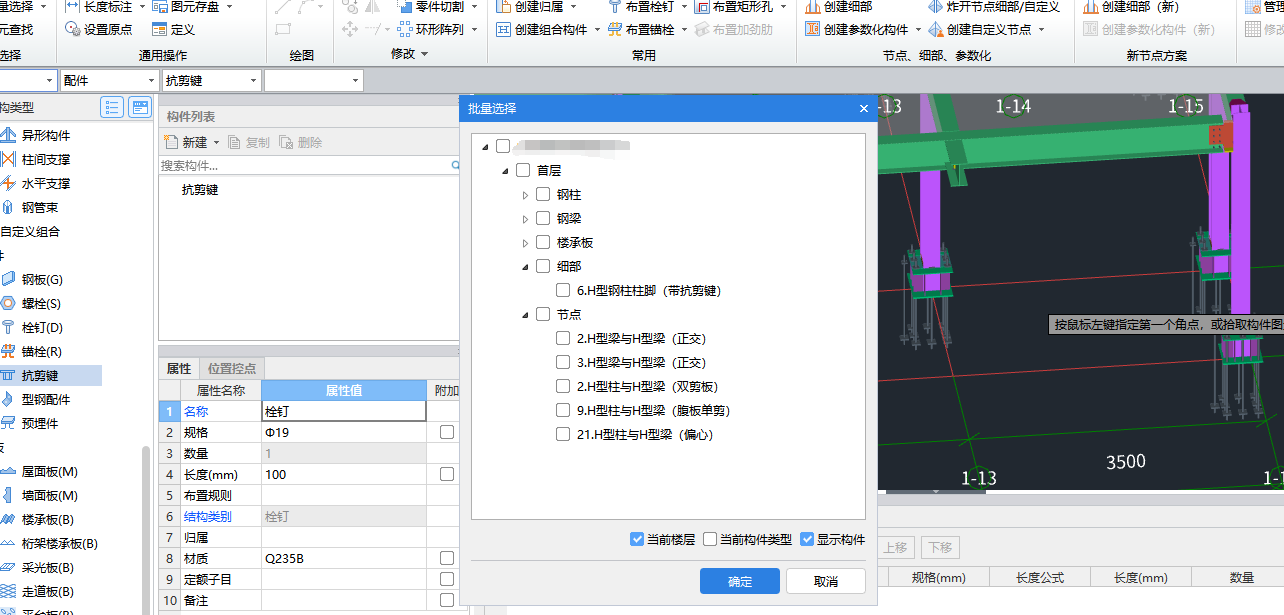The width and height of the screenshot is (1284, 615).
Task: Click the 新建 button in component list
Action: pos(186,143)
